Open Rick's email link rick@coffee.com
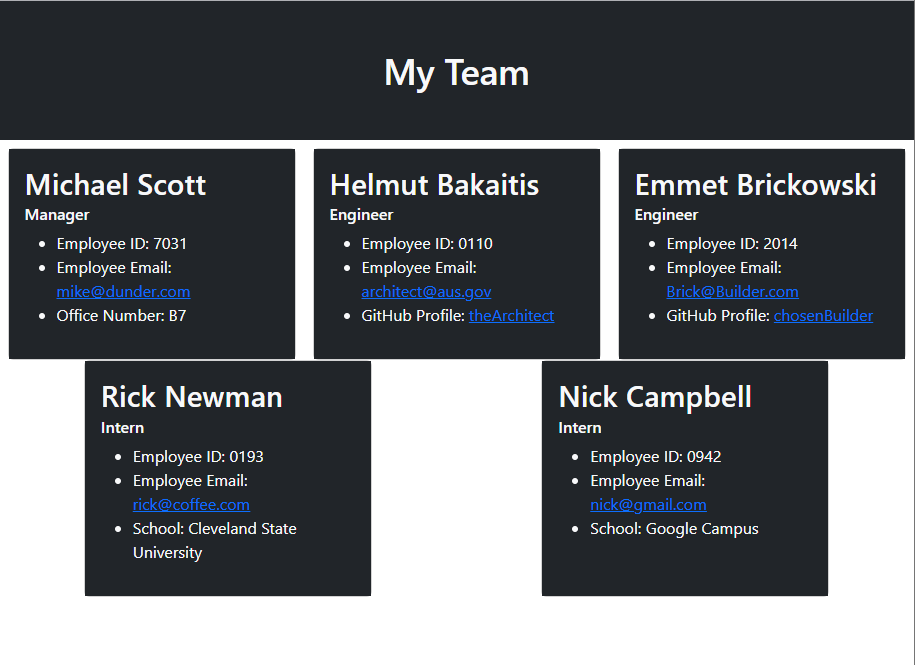The height and width of the screenshot is (665, 915). (191, 504)
